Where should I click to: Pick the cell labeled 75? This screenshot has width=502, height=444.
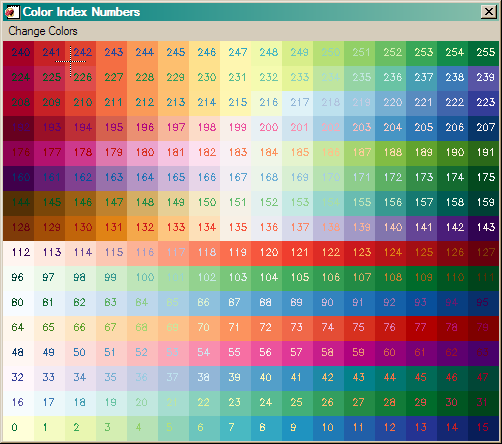click(360, 328)
